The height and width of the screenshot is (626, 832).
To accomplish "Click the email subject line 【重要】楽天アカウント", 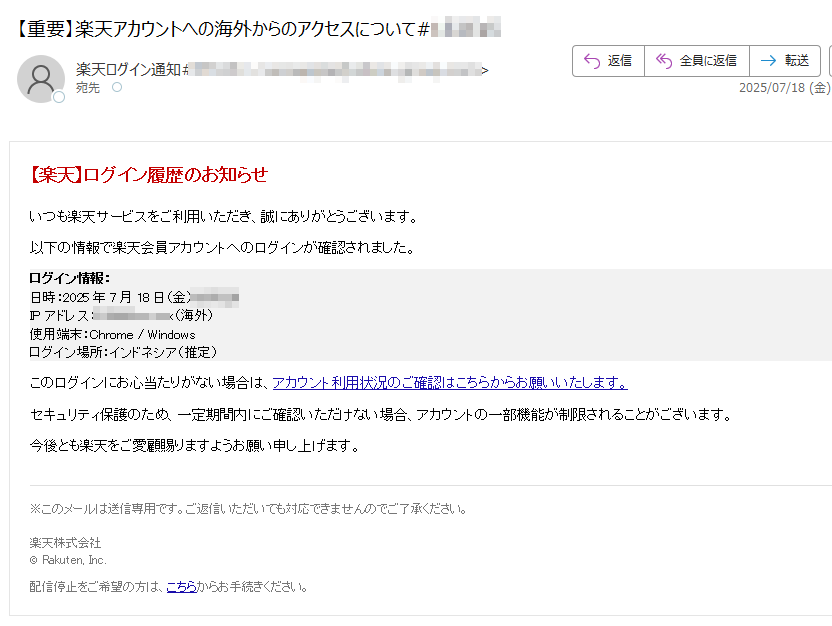I will tap(258, 28).
